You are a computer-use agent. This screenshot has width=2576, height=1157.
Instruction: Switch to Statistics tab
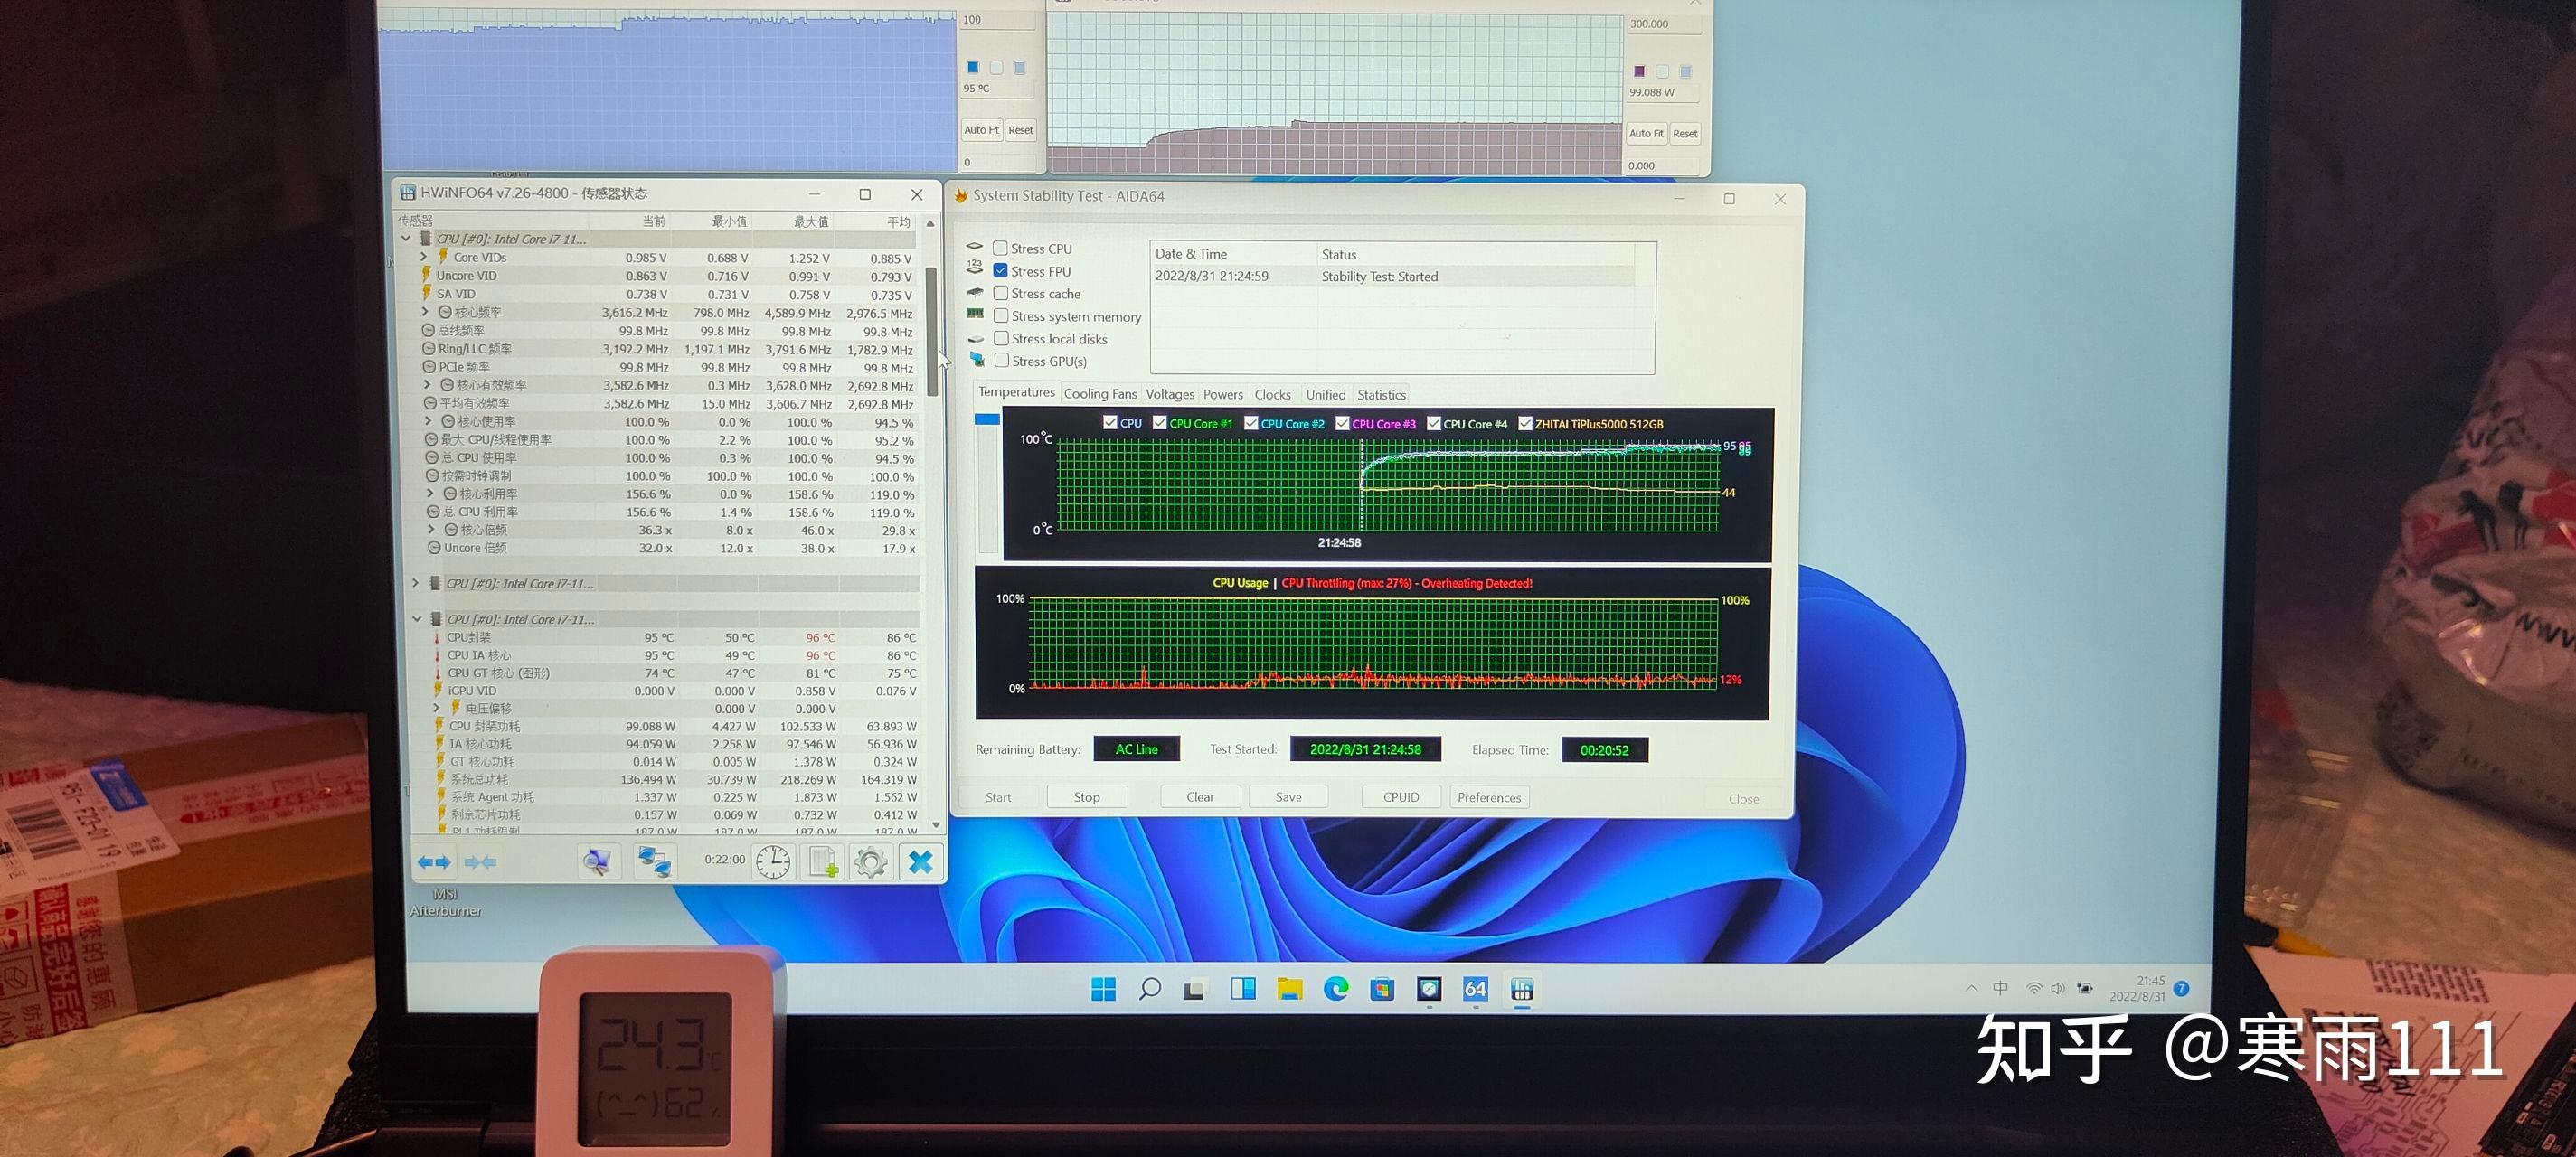(x=1381, y=395)
